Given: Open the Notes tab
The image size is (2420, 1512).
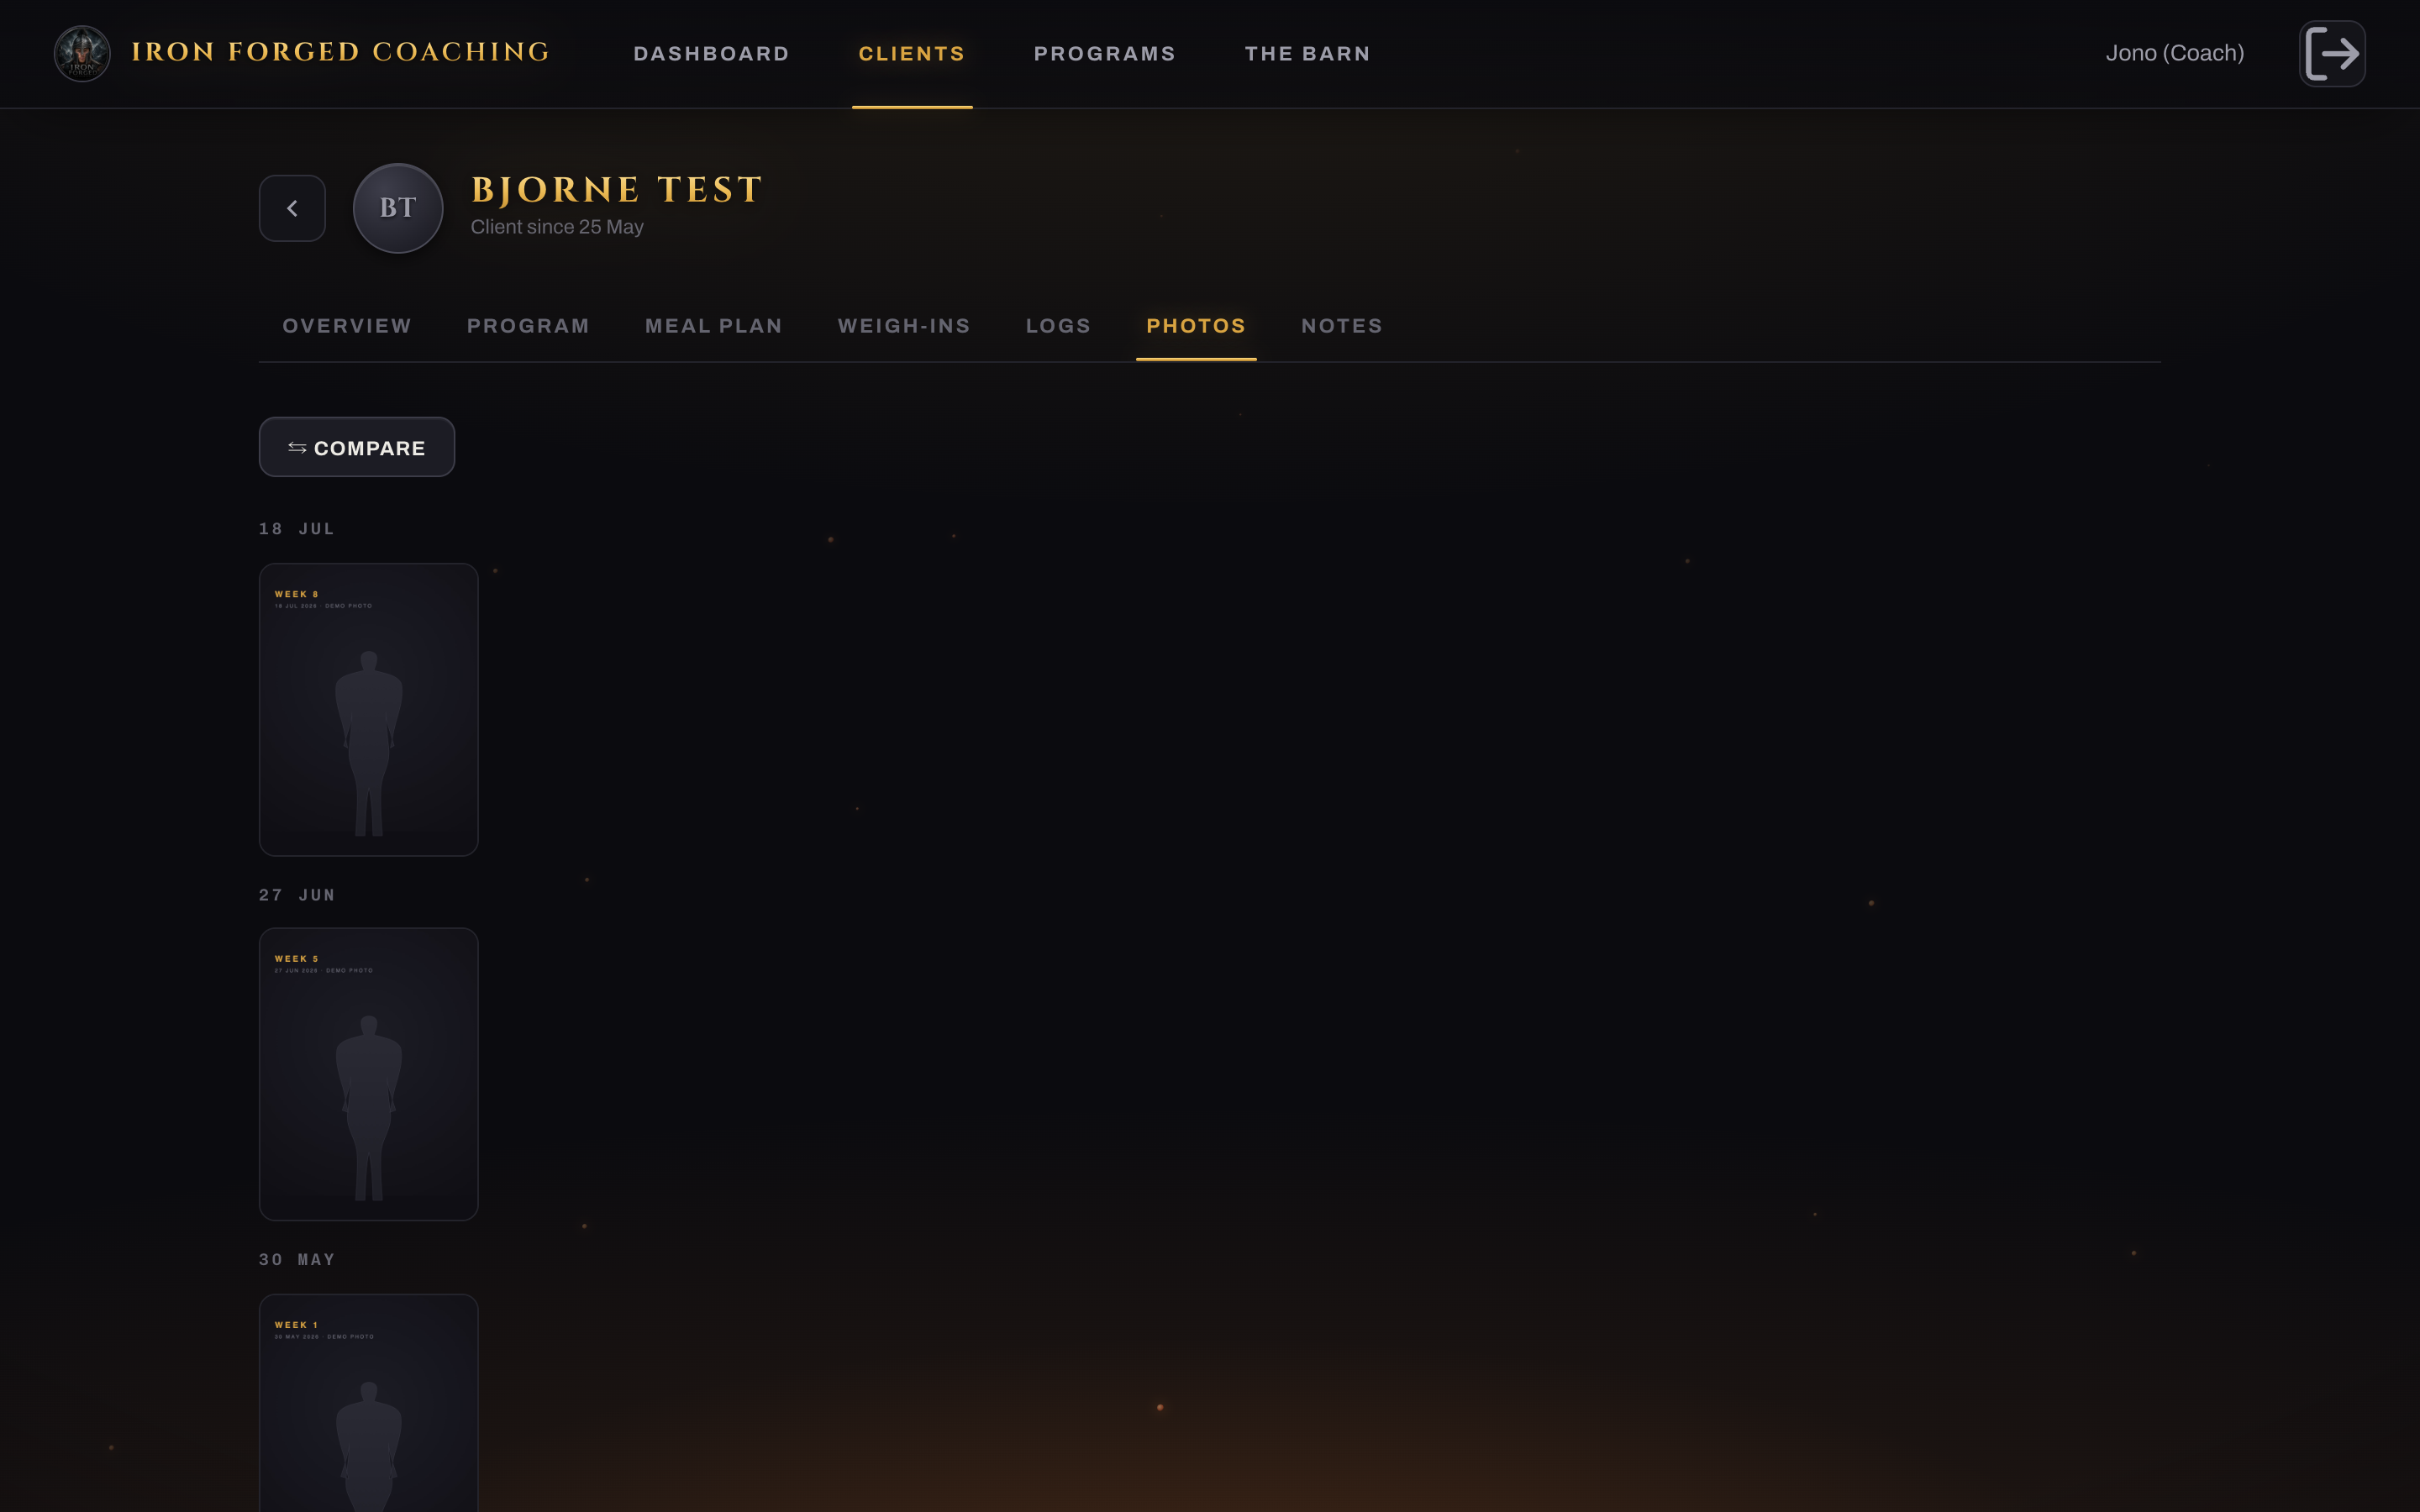Looking at the screenshot, I should click(1342, 326).
